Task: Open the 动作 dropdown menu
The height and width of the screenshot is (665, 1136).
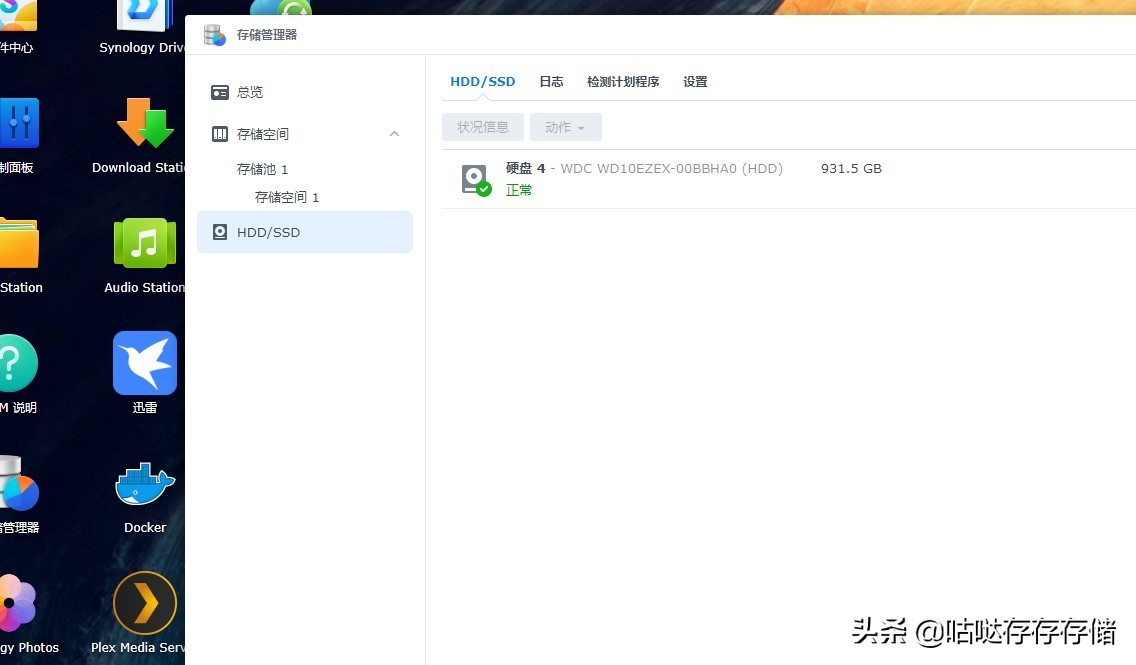Action: [x=565, y=127]
